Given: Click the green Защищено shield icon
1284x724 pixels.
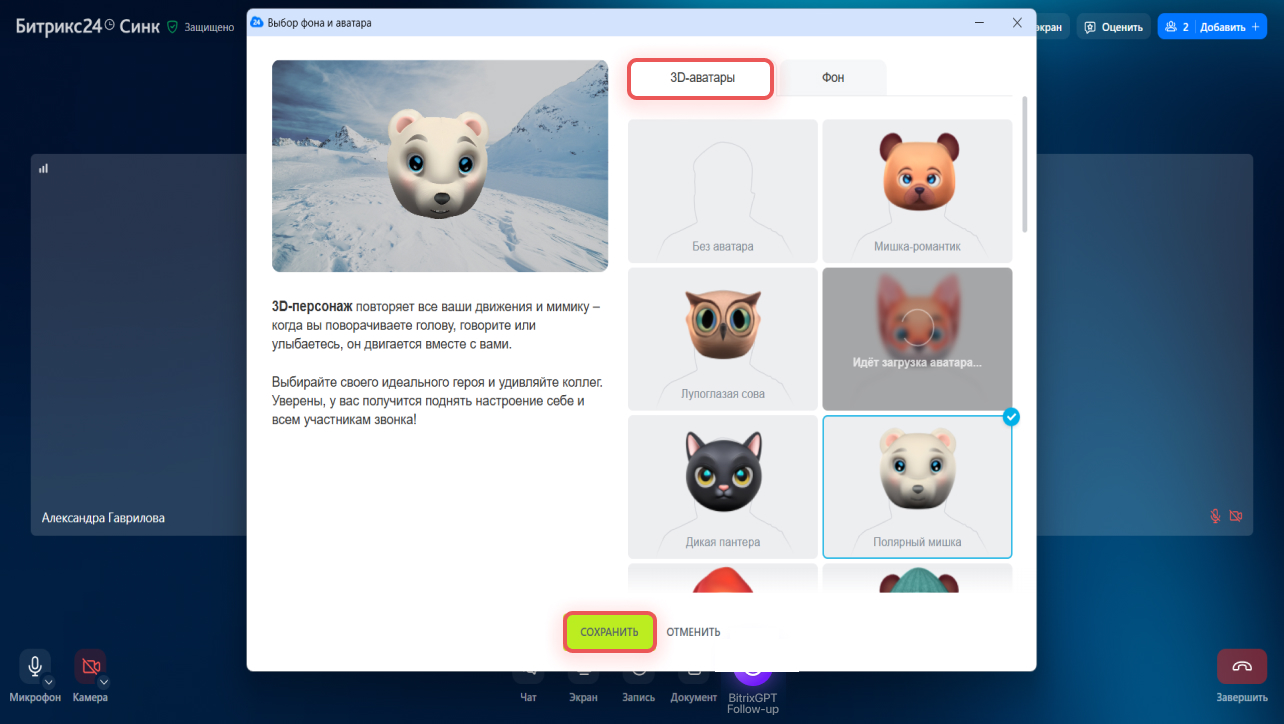Looking at the screenshot, I should pos(172,27).
